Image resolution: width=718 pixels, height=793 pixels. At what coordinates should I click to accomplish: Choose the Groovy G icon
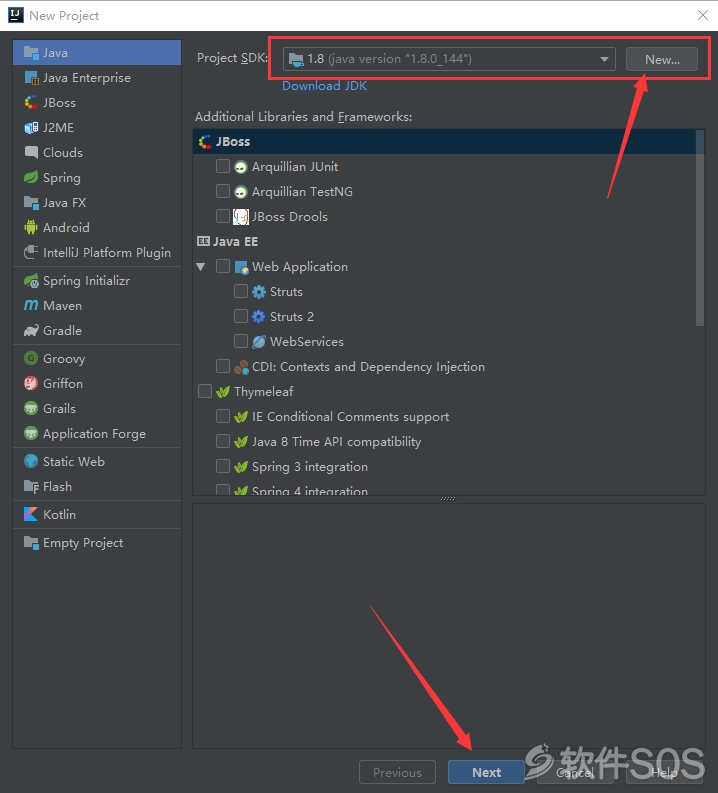click(x=31, y=359)
